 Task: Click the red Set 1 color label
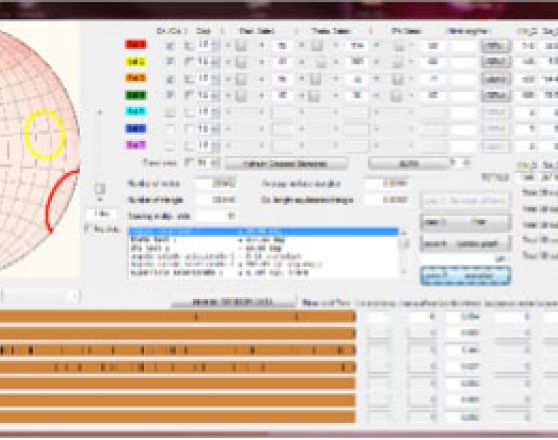tap(136, 44)
